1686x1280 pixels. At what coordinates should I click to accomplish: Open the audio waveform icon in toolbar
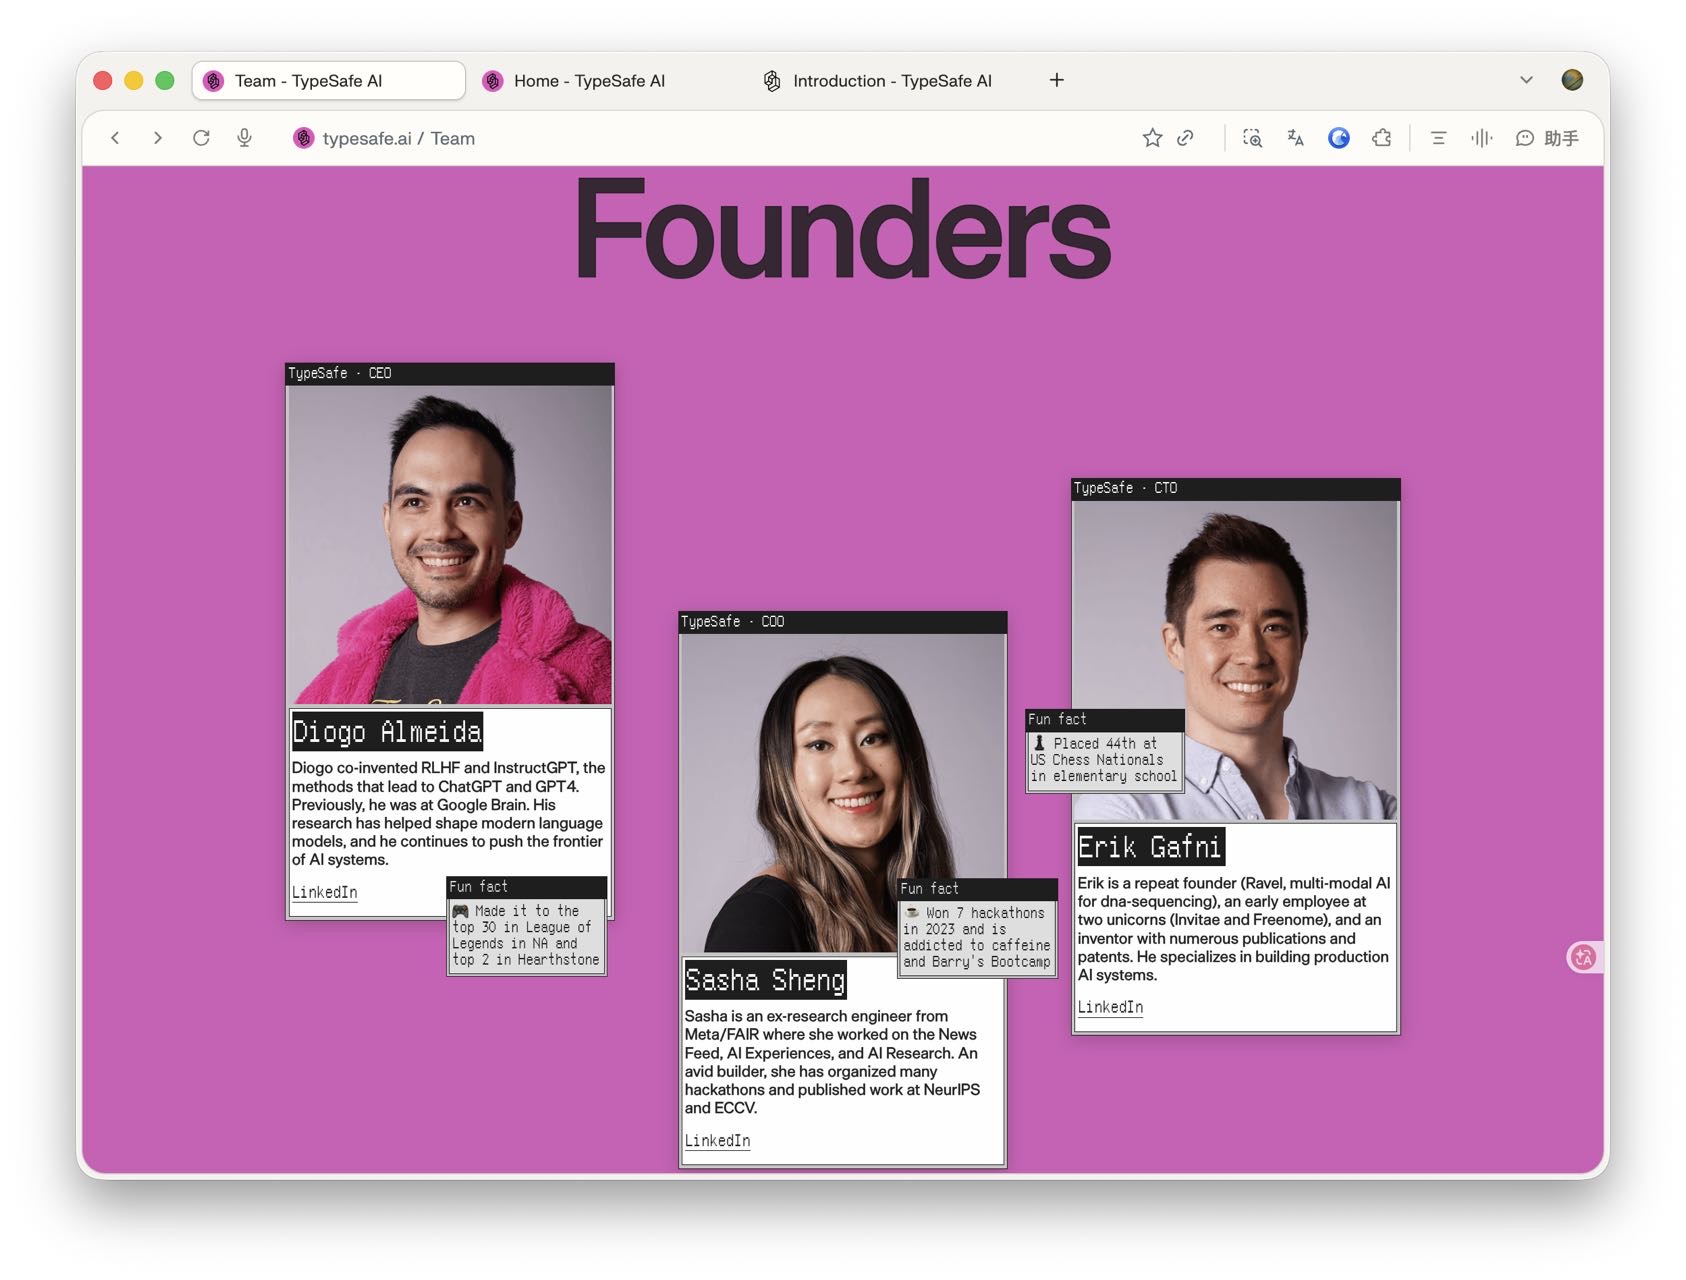click(1481, 138)
